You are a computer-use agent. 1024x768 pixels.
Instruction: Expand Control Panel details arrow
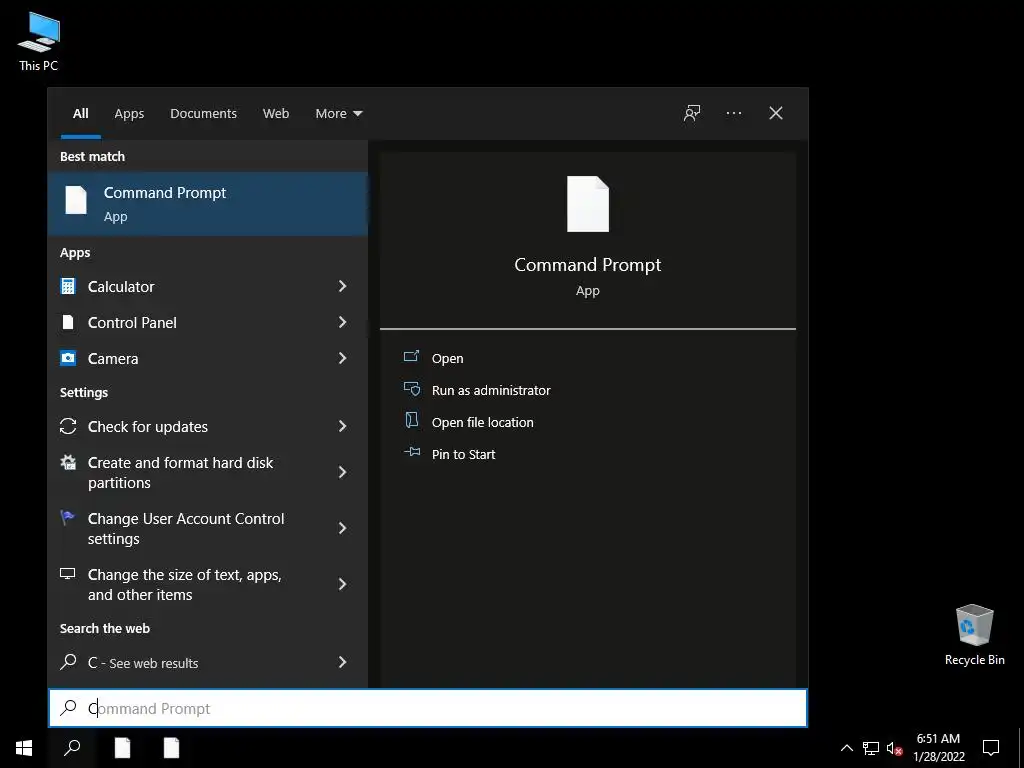(342, 322)
